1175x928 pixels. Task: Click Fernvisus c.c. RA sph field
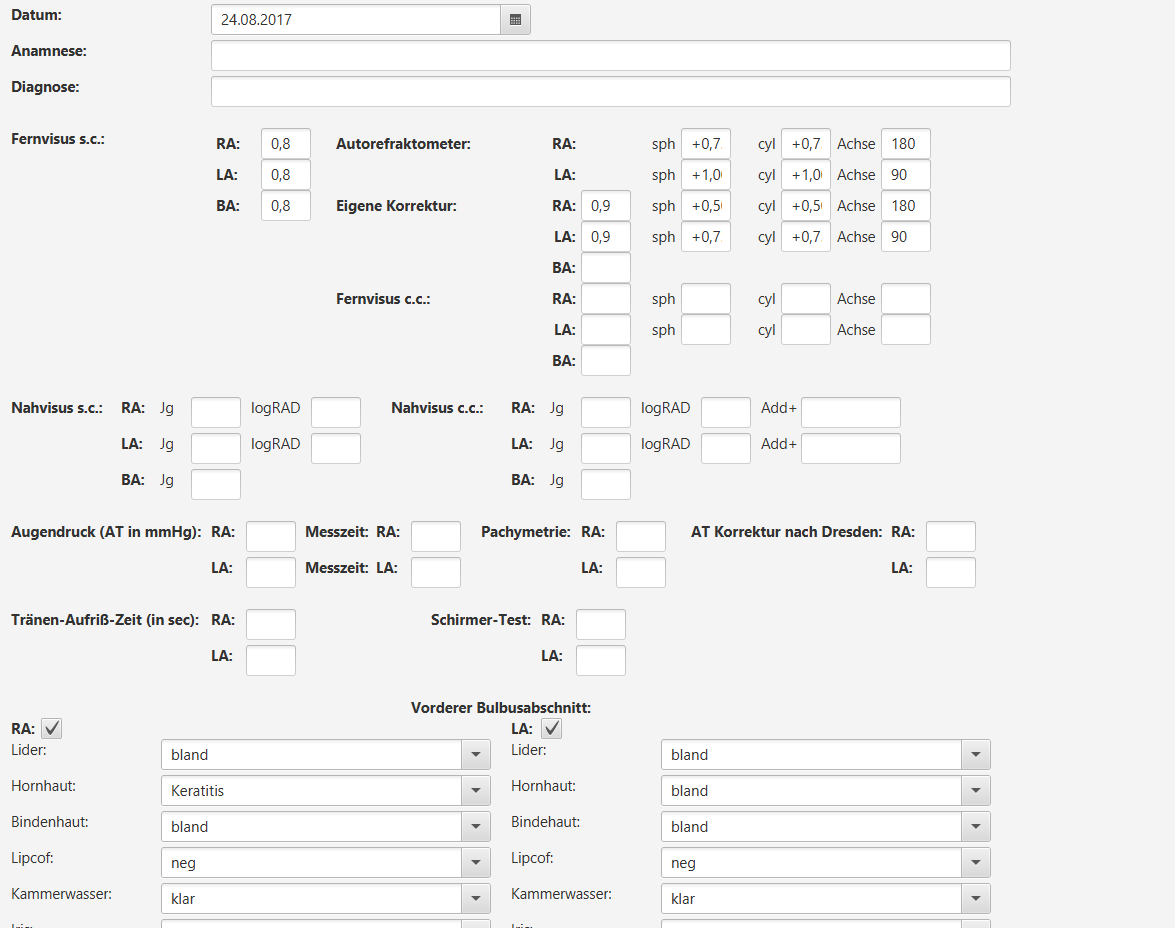(706, 298)
